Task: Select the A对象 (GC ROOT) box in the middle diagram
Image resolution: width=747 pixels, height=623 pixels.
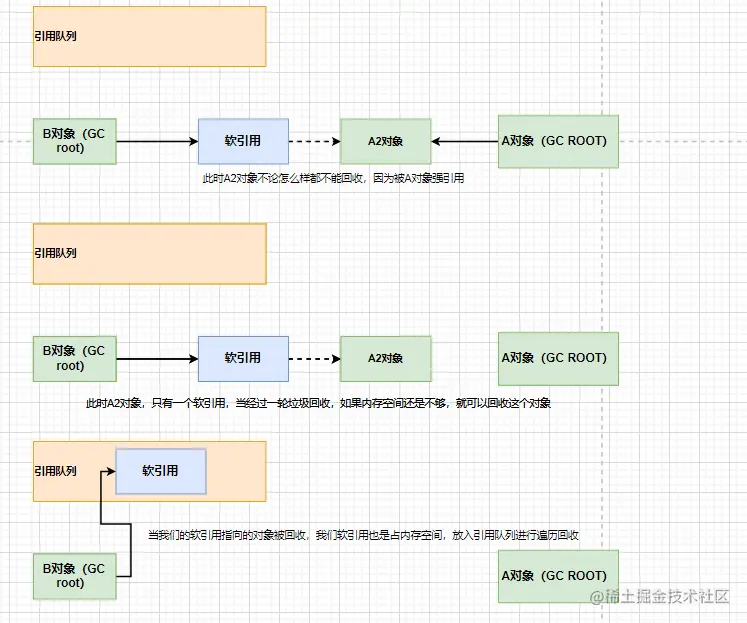Action: [558, 359]
